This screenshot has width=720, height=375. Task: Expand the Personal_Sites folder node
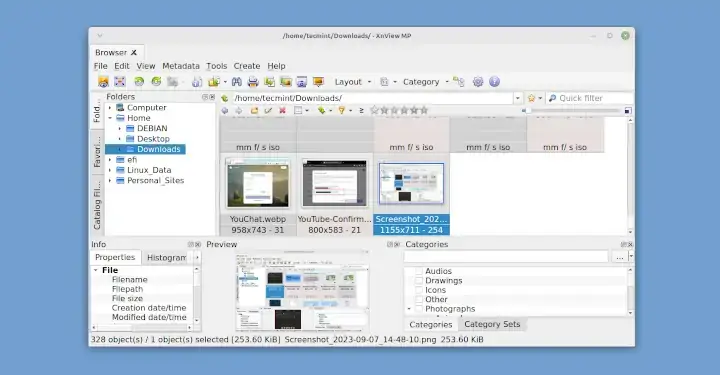click(x=110, y=181)
